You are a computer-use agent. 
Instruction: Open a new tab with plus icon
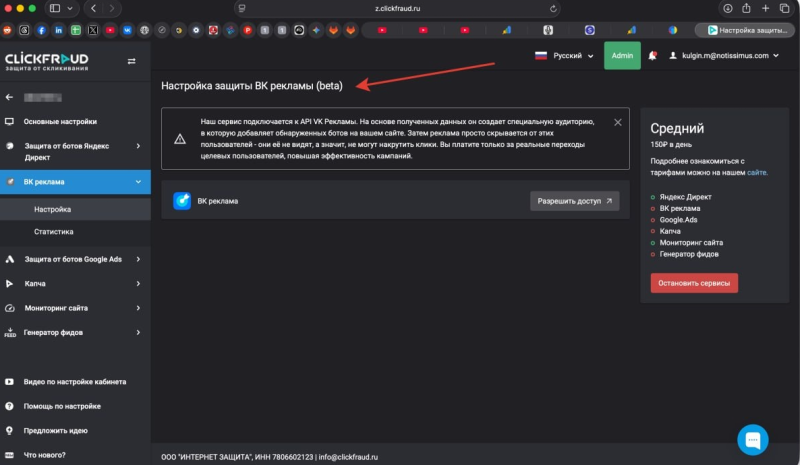[765, 8]
